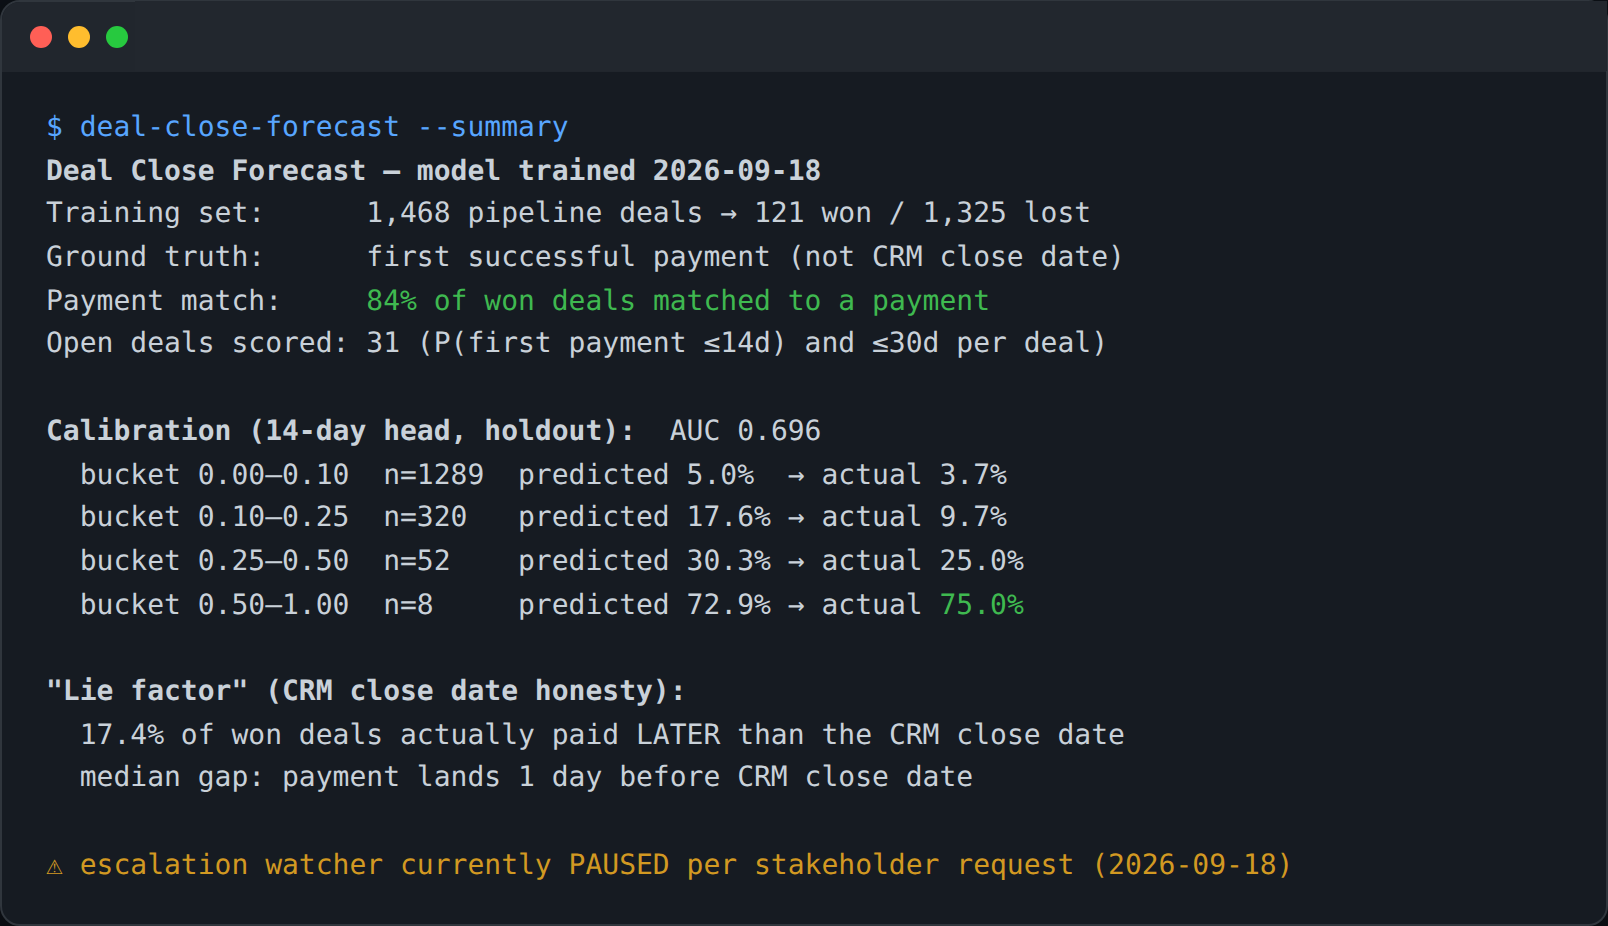
Task: Click the 'predicted 17.6%' value
Action: coord(644,517)
